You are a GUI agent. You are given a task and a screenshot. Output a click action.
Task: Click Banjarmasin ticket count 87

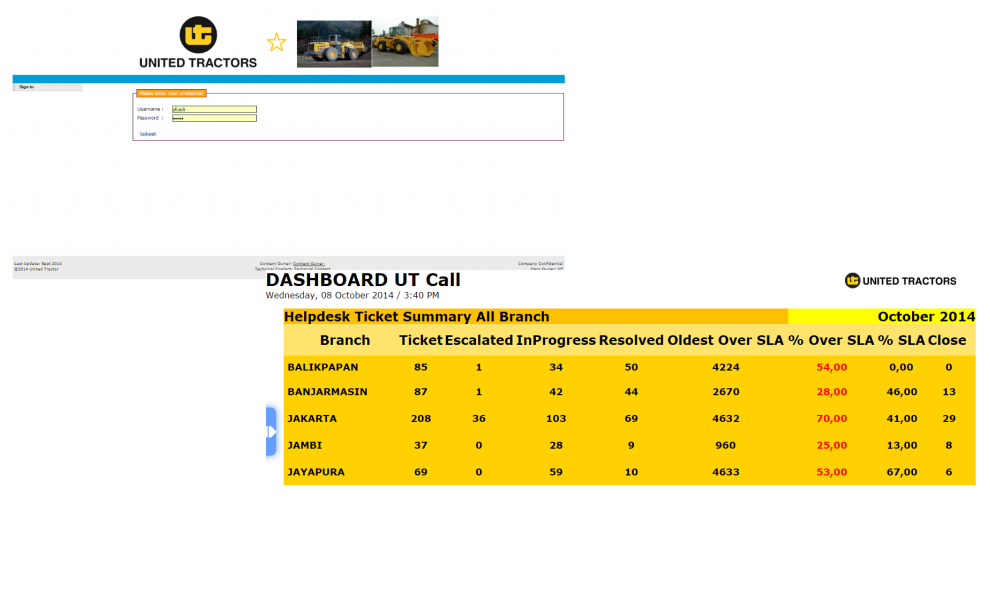pos(420,392)
